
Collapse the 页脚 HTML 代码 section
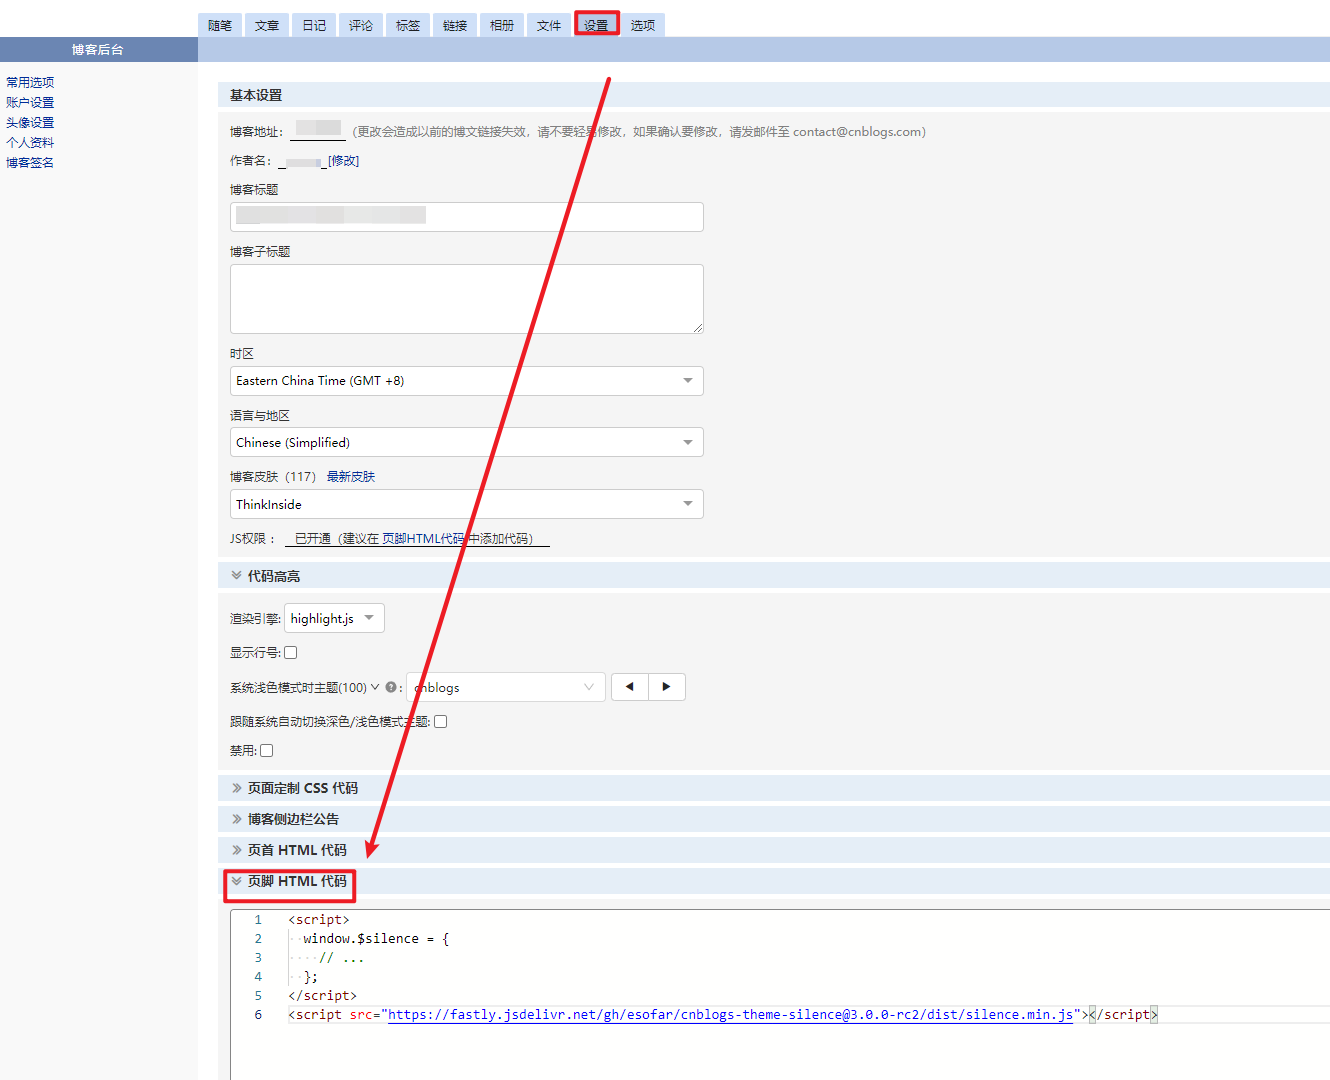pyautogui.click(x=289, y=881)
